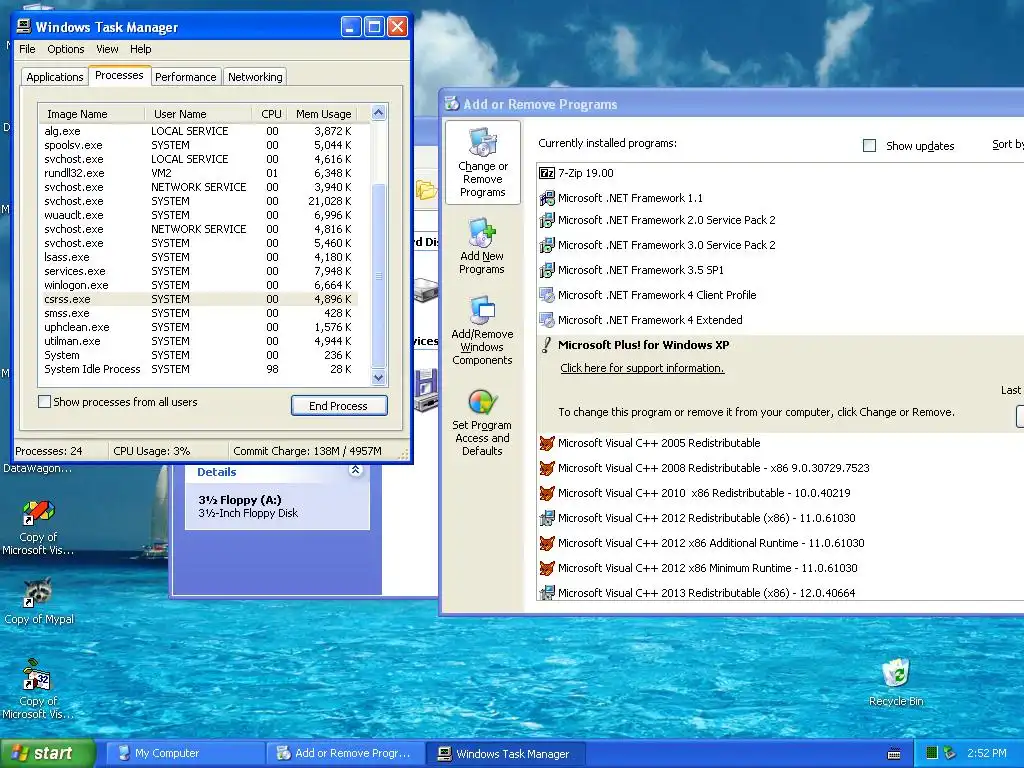Click Task Manager tray CPU meter icon
1024x768 pixels.
pyautogui.click(x=932, y=753)
